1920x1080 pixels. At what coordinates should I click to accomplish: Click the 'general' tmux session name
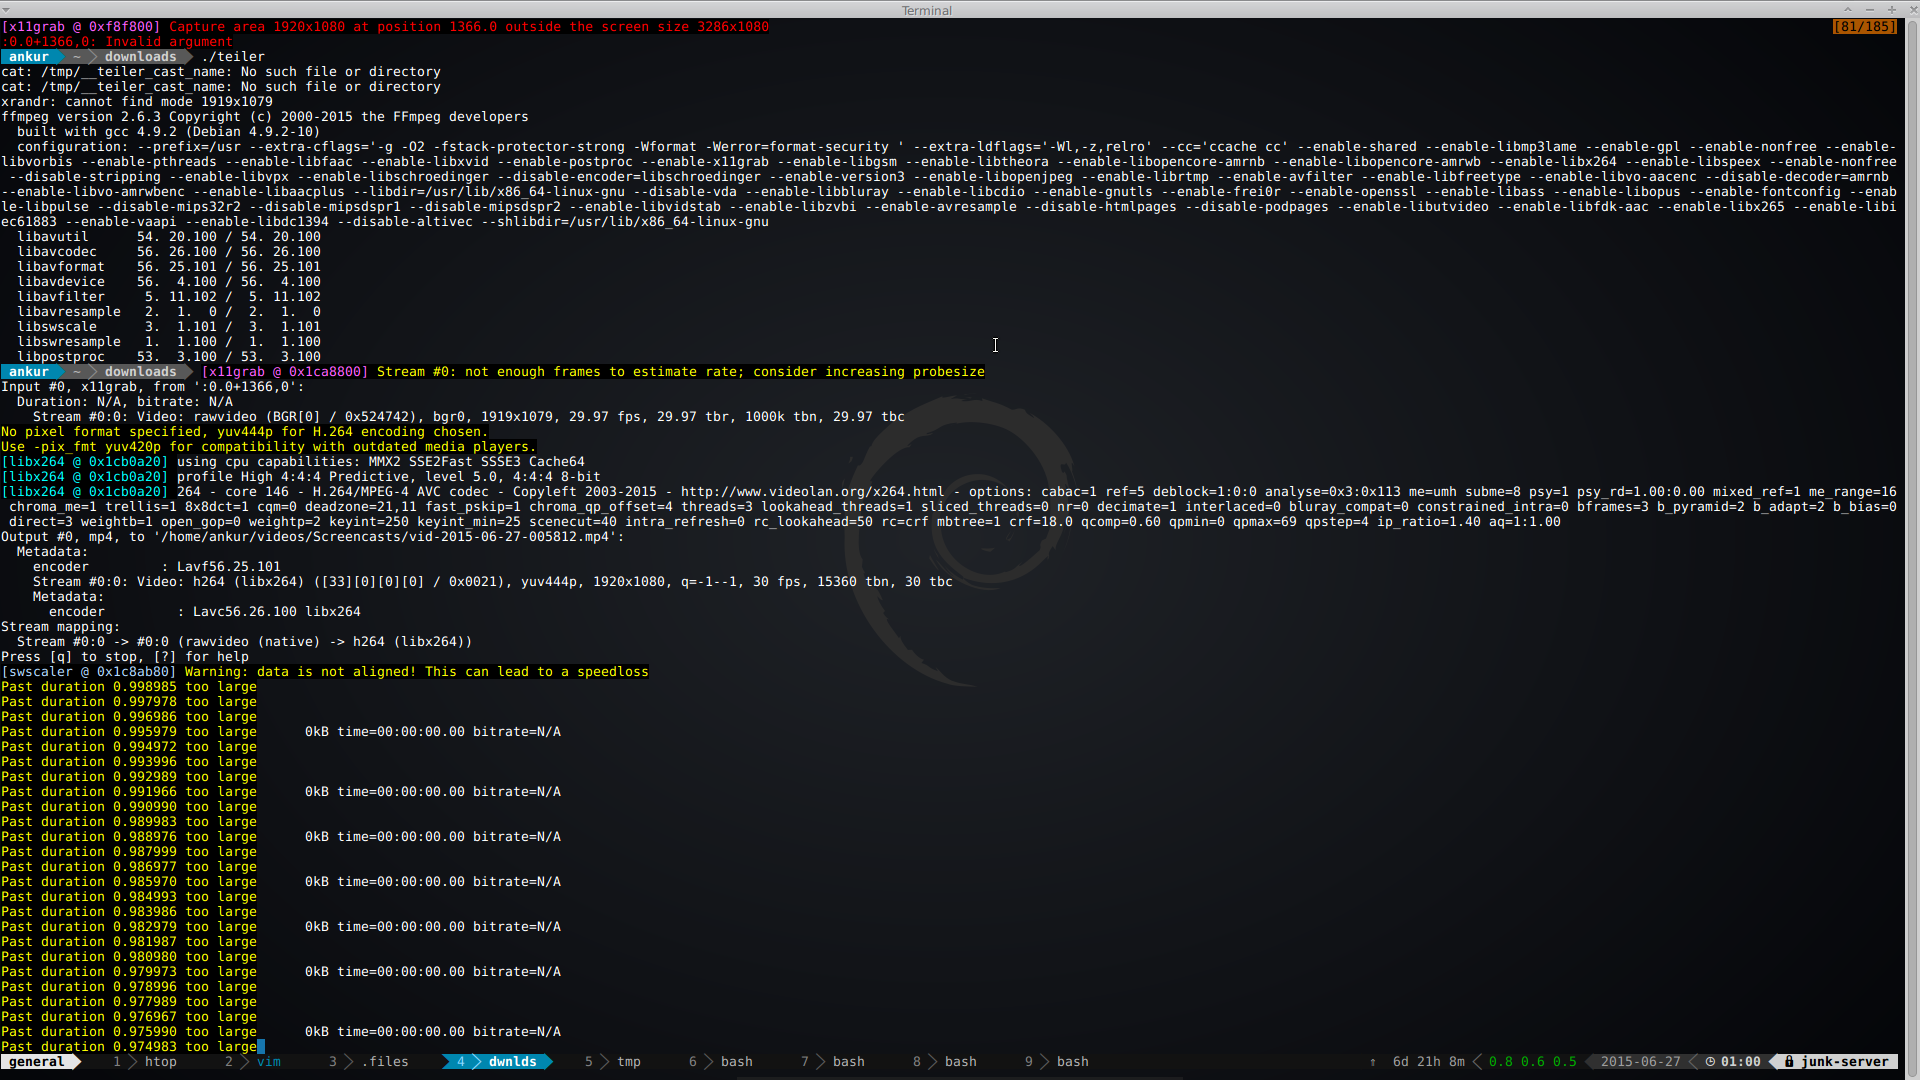(x=37, y=1062)
